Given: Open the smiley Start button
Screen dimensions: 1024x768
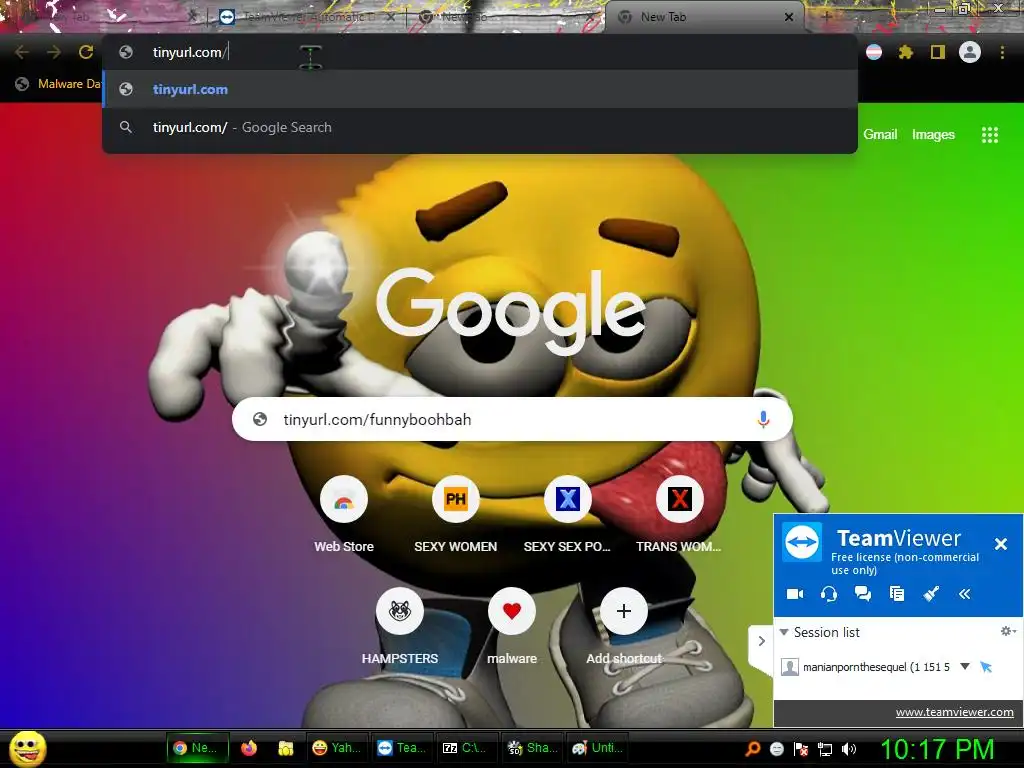Looking at the screenshot, I should 27,748.
